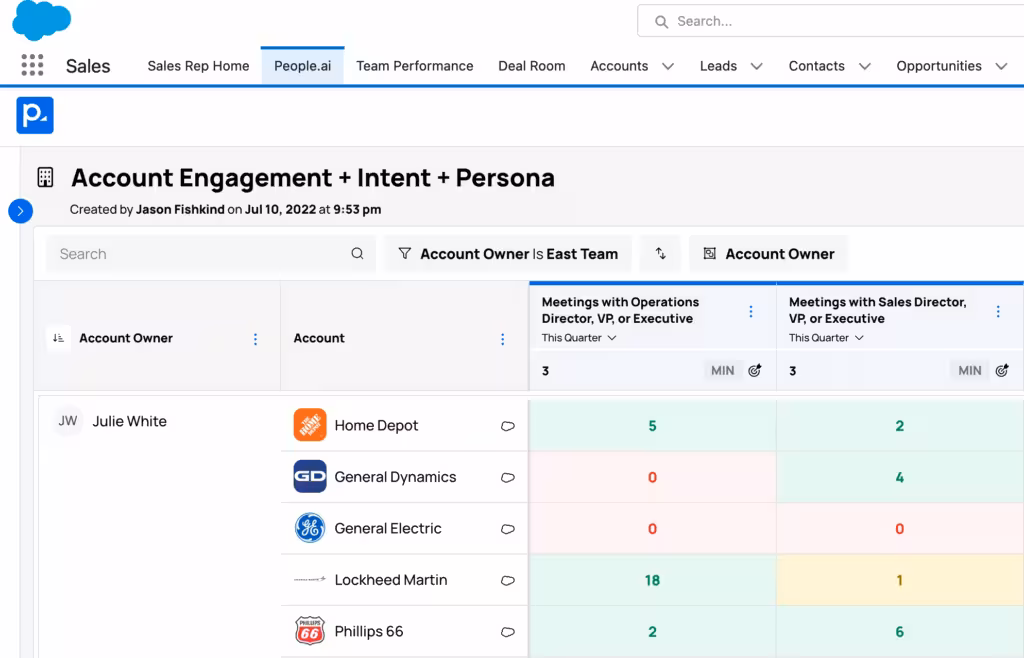Expand the blue chevron on the left edge
The height and width of the screenshot is (658, 1024).
pos(20,211)
